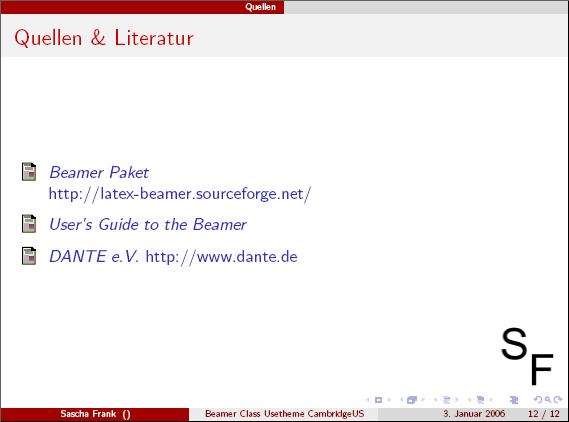Click the search magnifier navigation icon

coord(548,400)
